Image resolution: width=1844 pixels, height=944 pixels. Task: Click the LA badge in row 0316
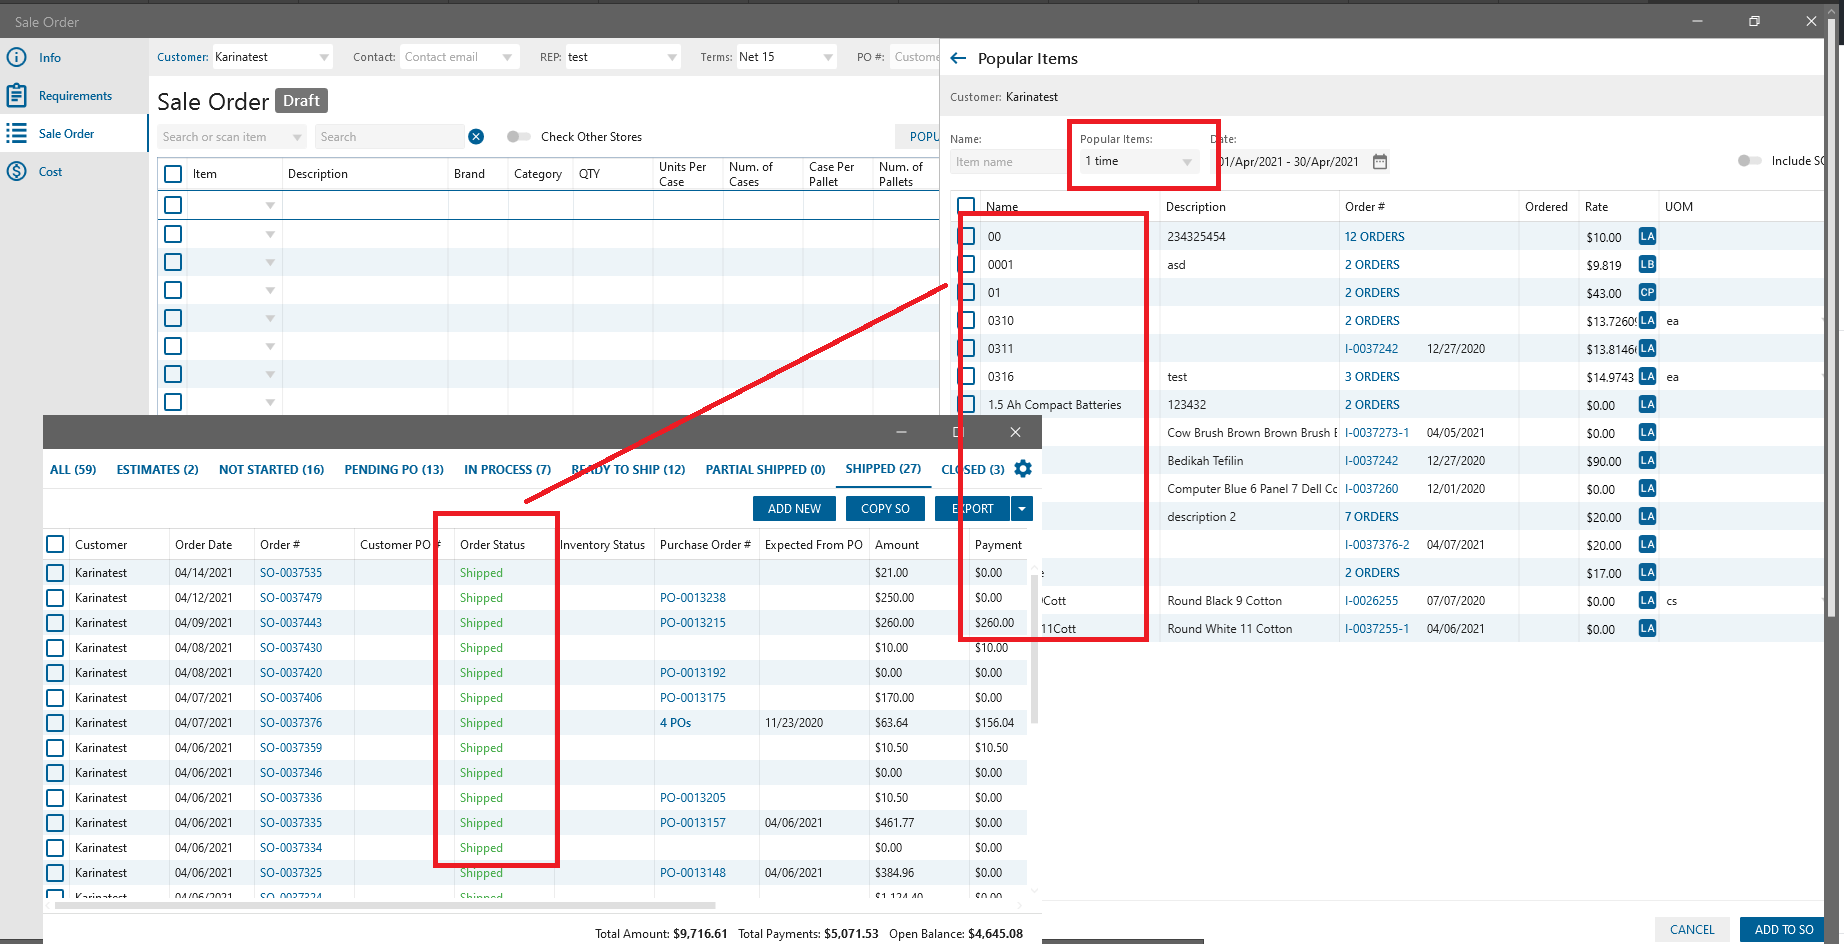(x=1647, y=376)
